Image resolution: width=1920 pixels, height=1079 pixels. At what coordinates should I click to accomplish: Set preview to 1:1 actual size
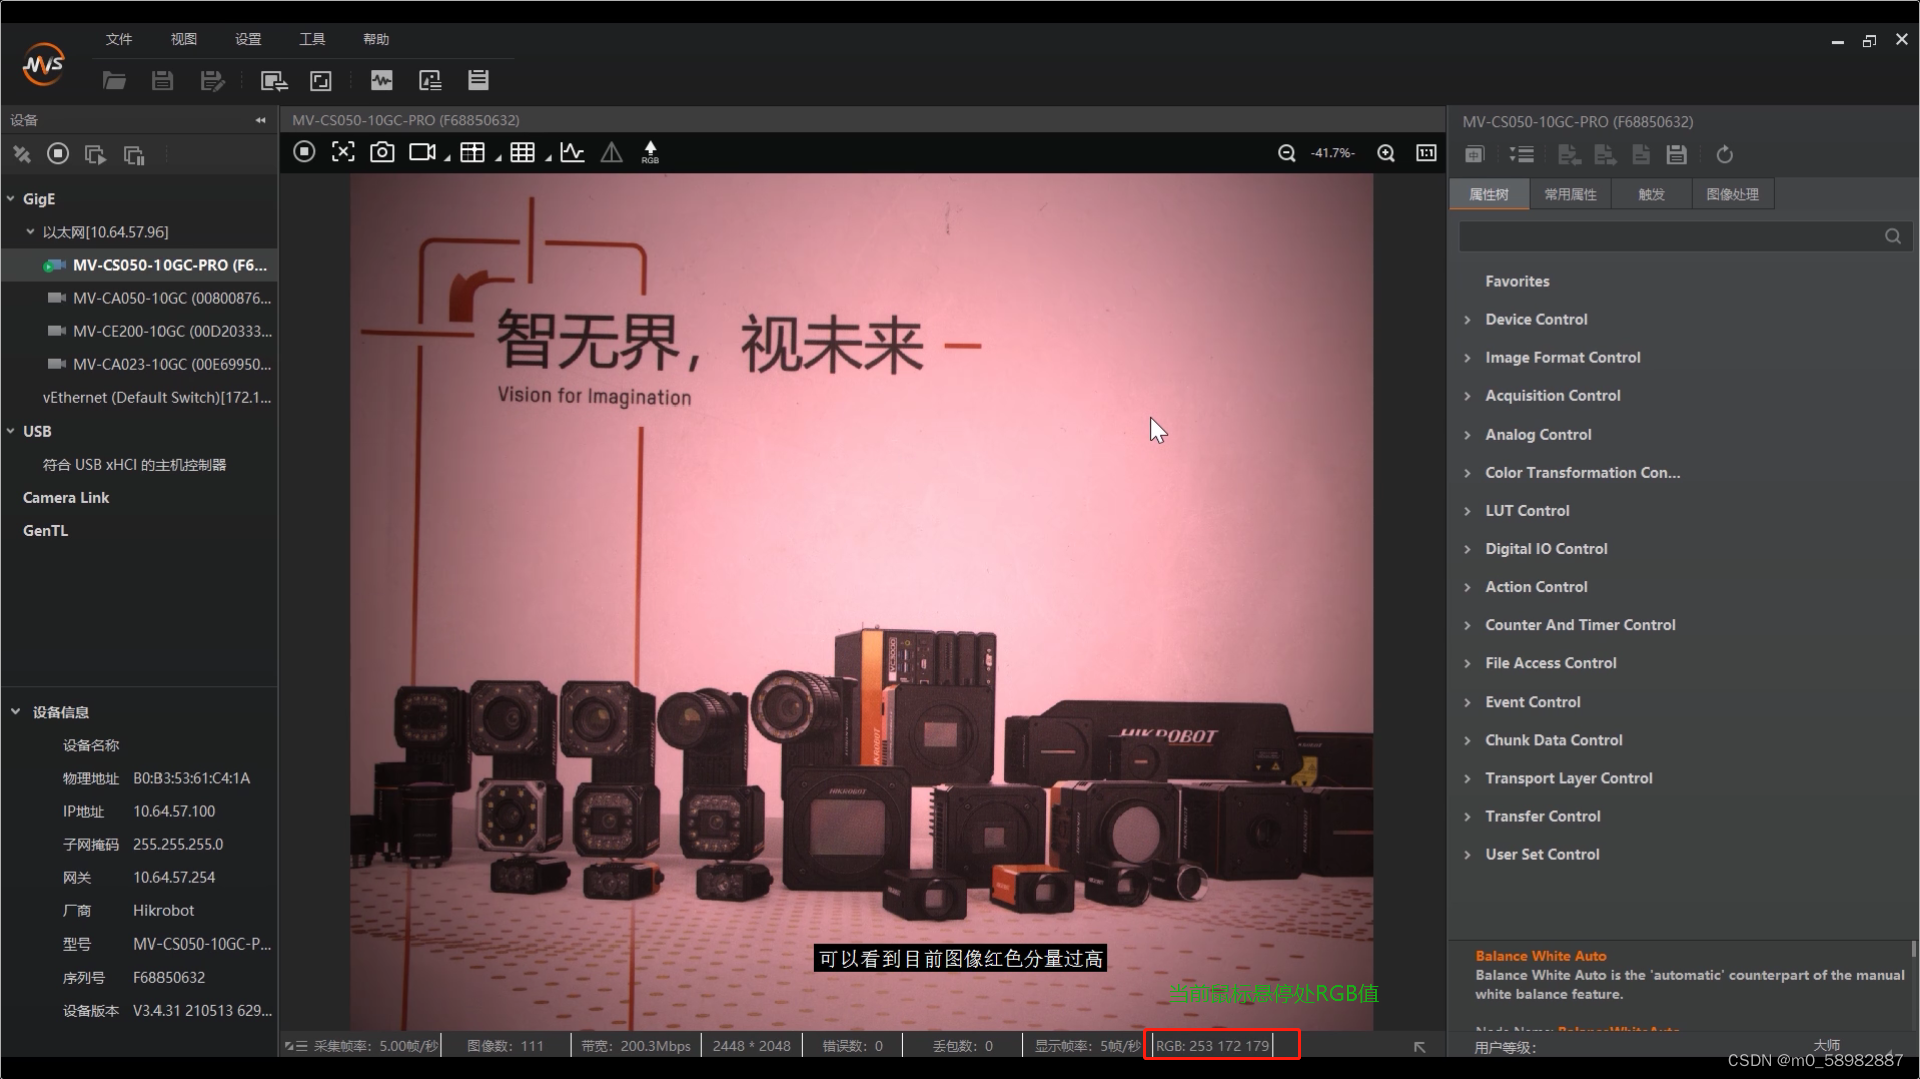(x=1426, y=152)
